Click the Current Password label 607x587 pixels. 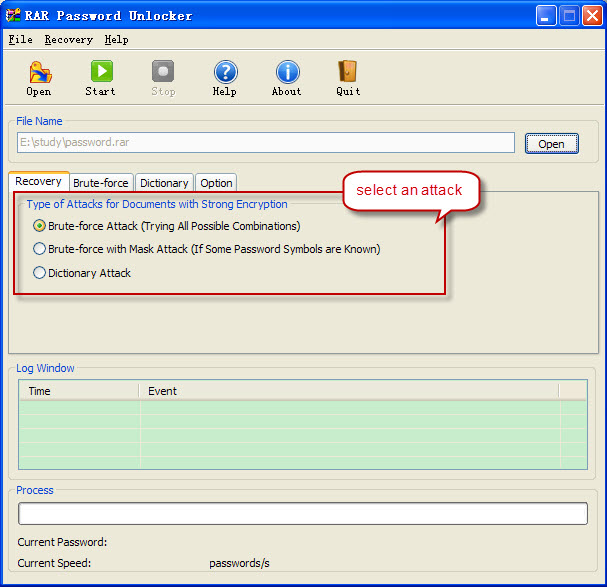62,542
